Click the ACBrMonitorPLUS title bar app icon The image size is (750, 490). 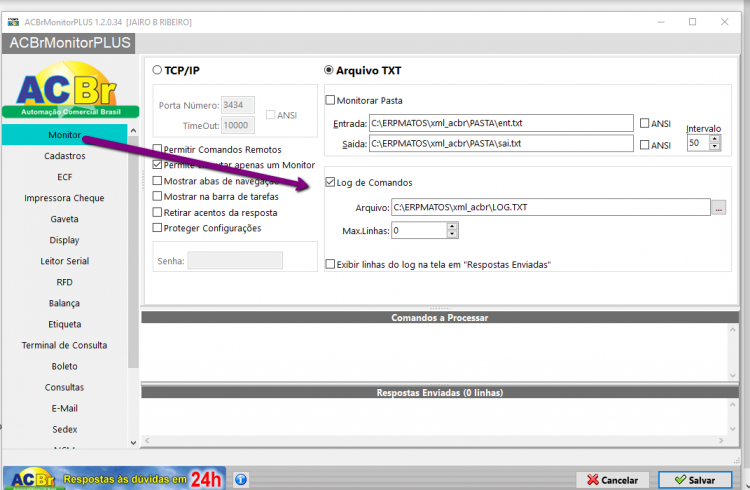(13, 22)
